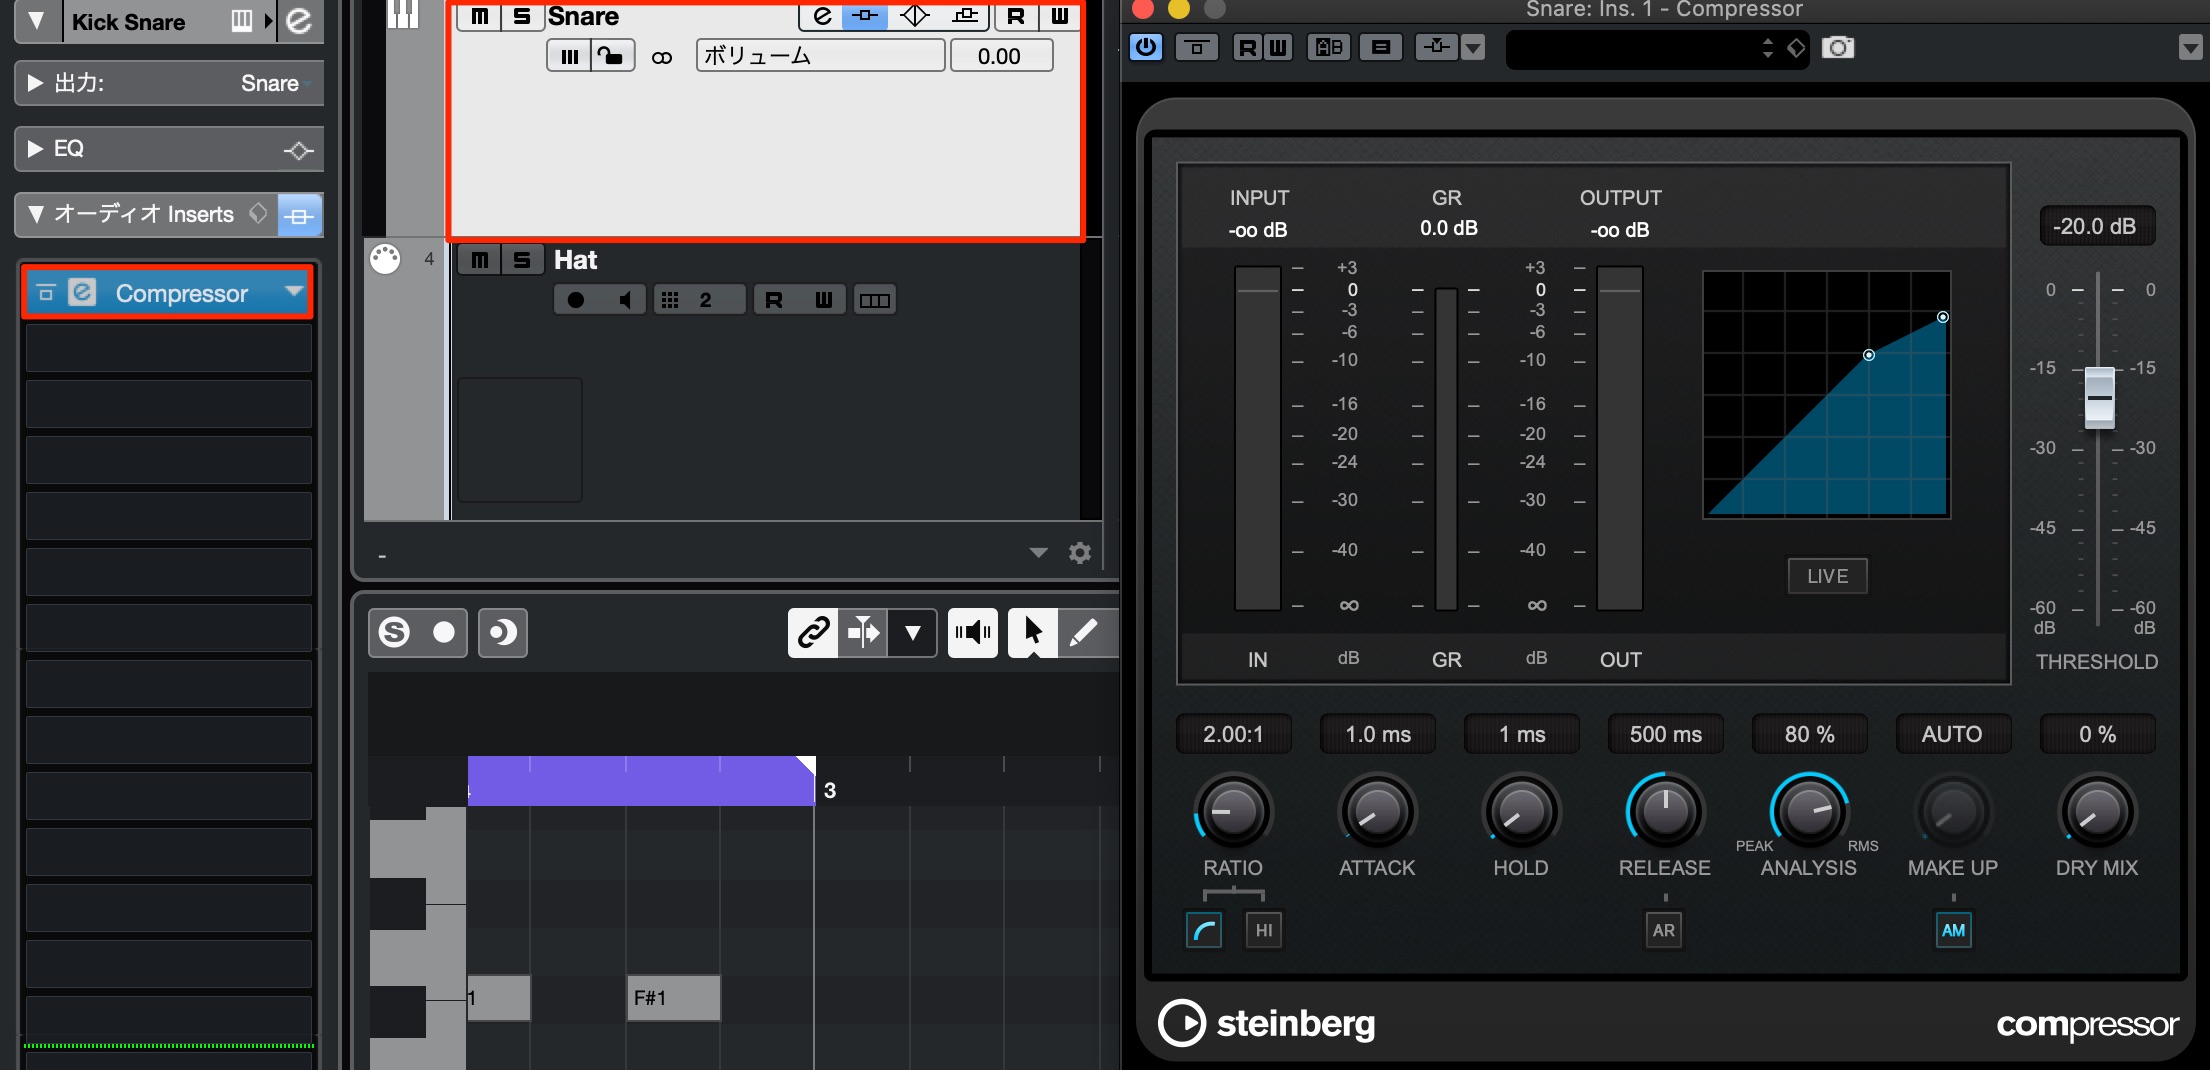Toggle the Compressor plugin power button
This screenshot has width=2210, height=1070.
coord(1146,47)
